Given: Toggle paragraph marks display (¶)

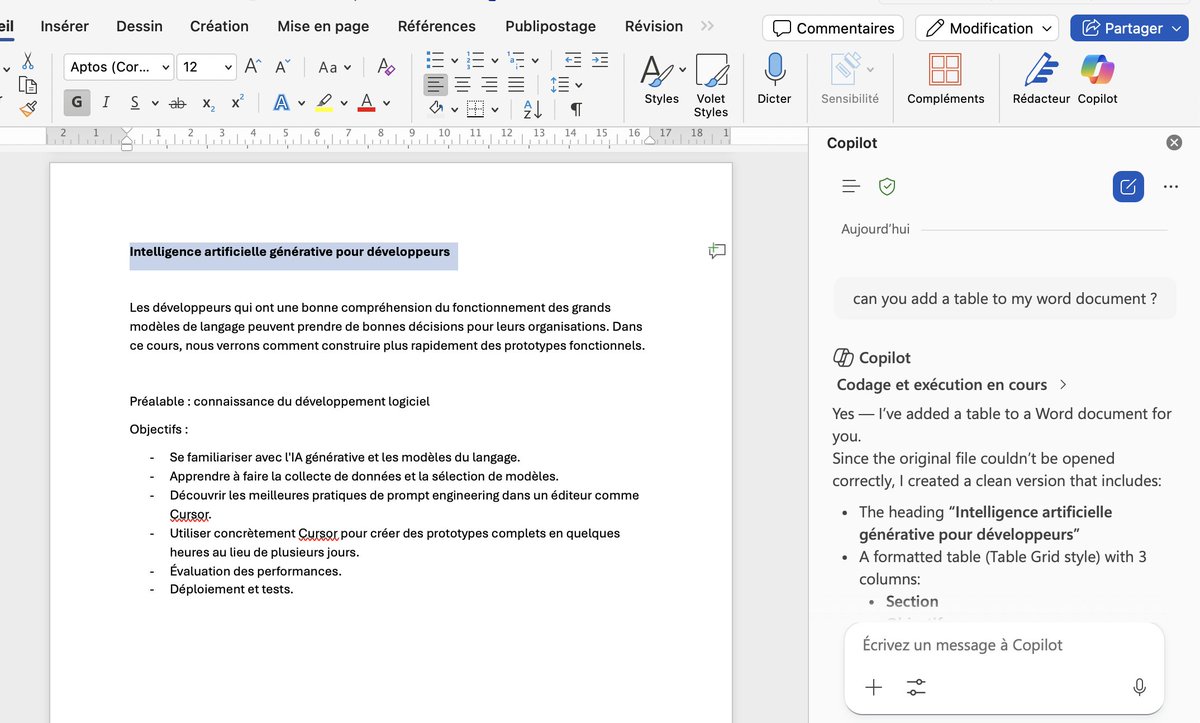Looking at the screenshot, I should 576,109.
